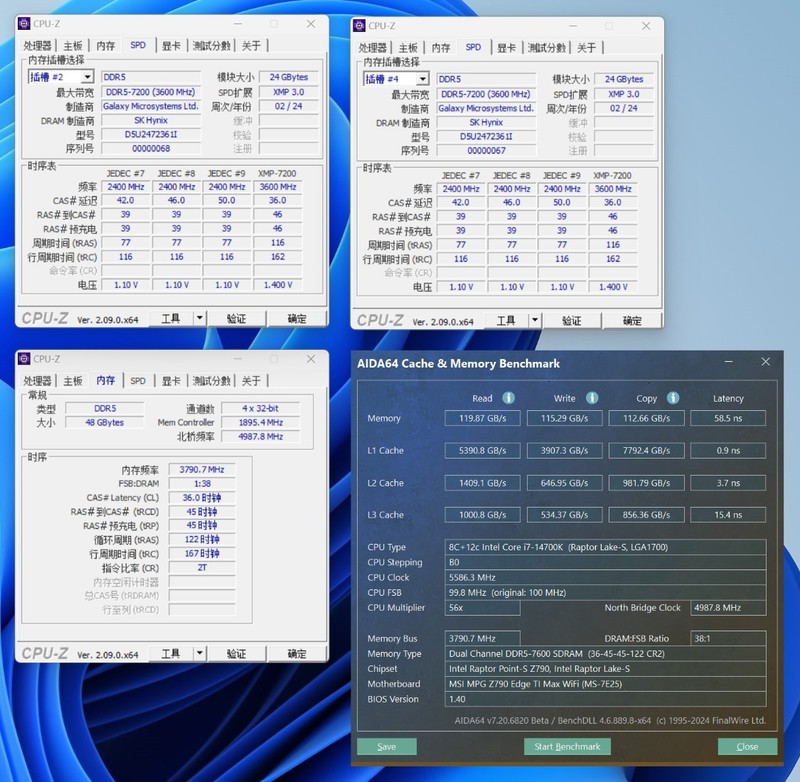Switch to the 处理器 (CPU) tab
The image size is (800, 782).
pos(35,45)
